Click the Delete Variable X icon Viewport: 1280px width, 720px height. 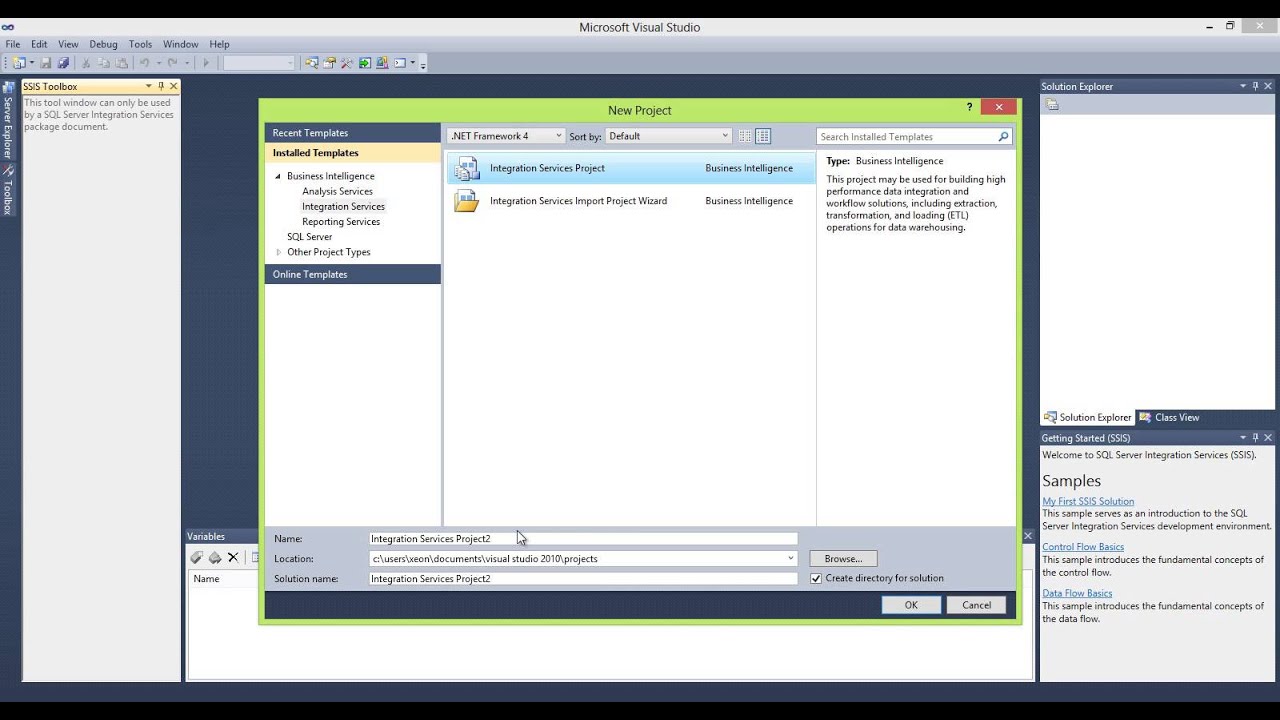[233, 557]
